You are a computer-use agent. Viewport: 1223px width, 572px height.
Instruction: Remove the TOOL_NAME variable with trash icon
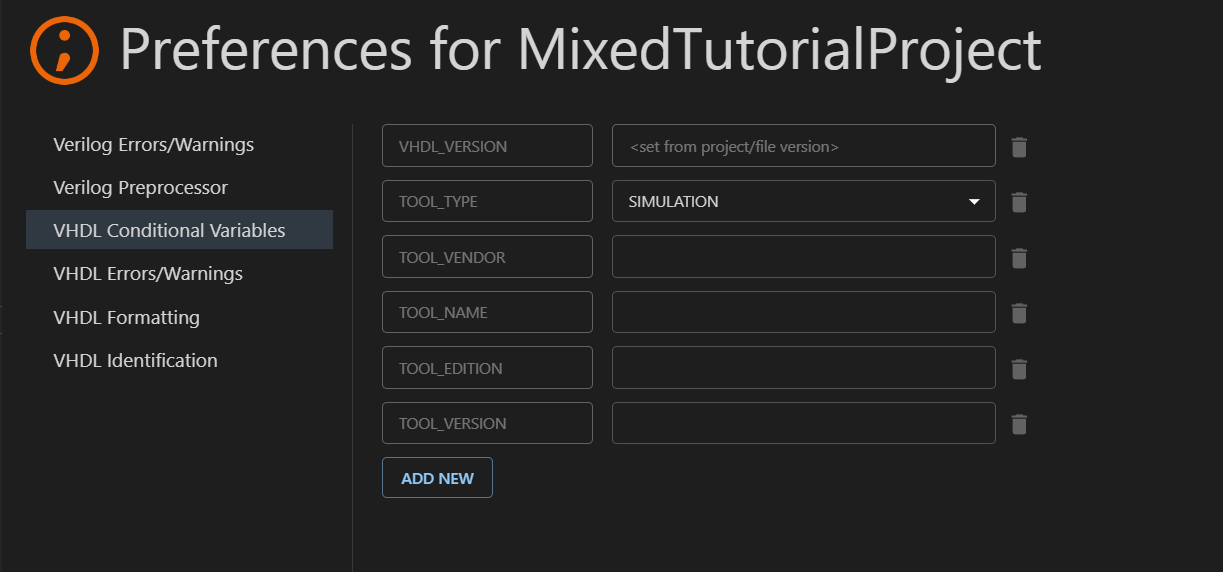click(1019, 313)
